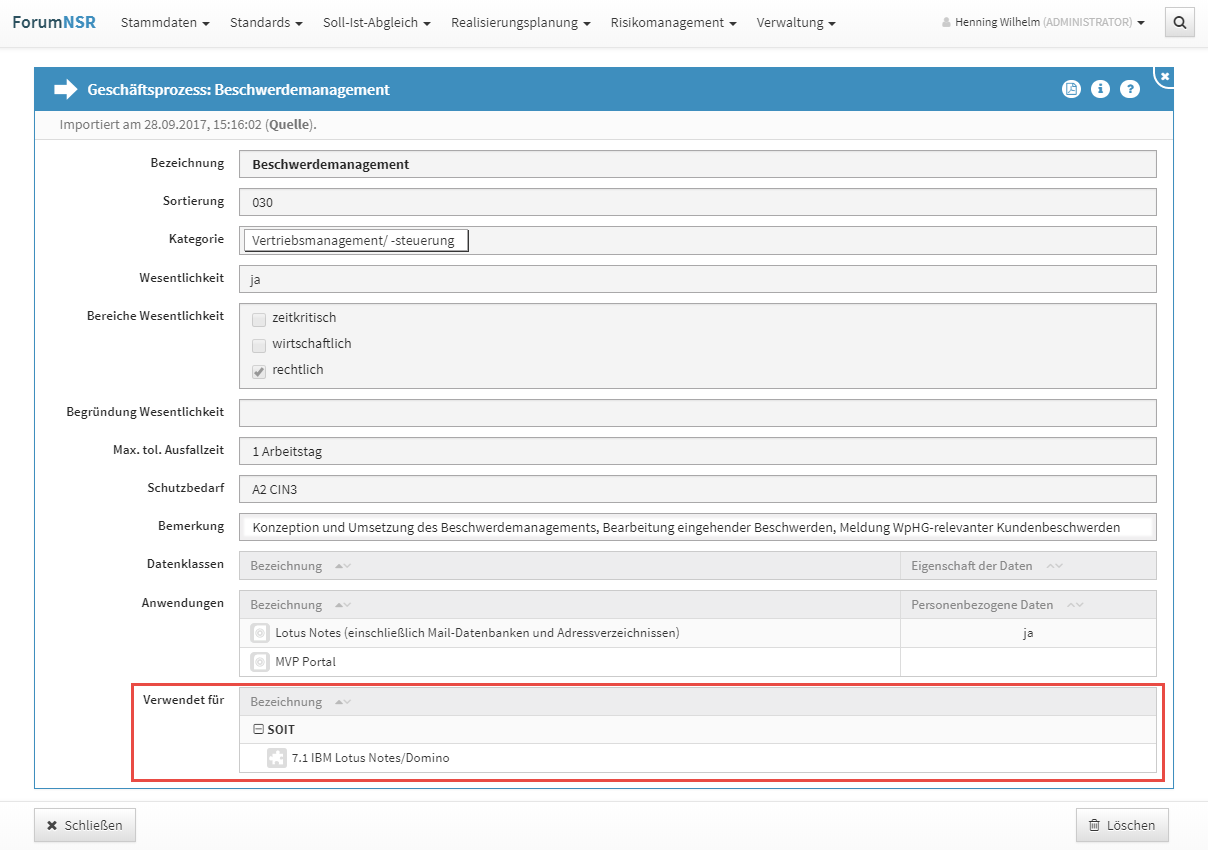Click the MVP Portal row icon
Viewport: 1208px width, 850px height.
(x=259, y=662)
